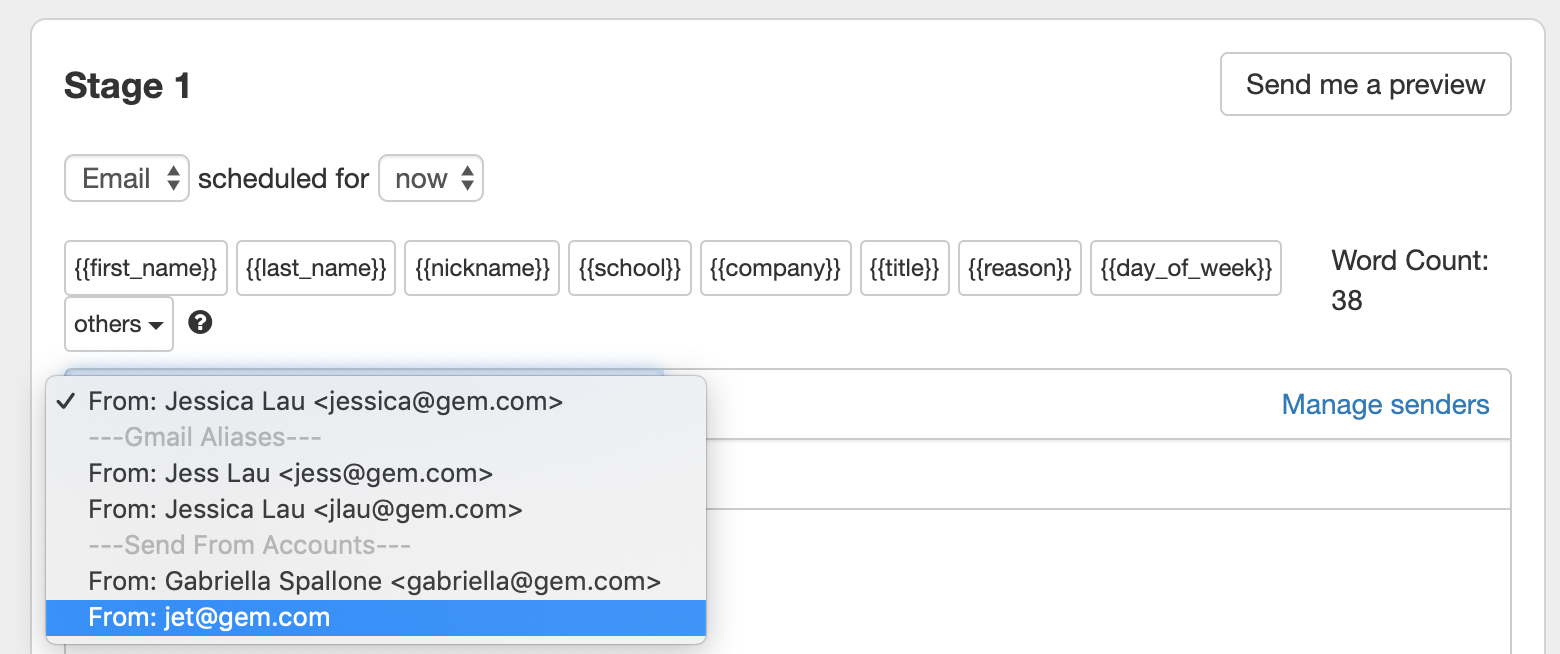This screenshot has height=654, width=1560.
Task: Insert the {{reason}} token
Action: [x=1020, y=268]
